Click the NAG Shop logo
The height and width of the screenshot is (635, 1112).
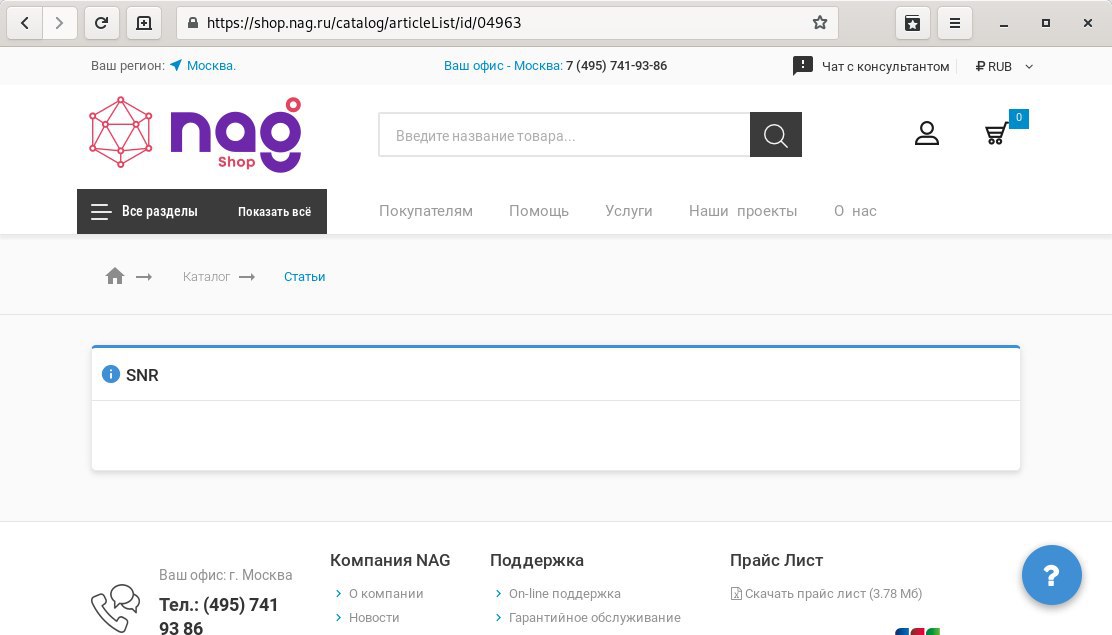click(x=196, y=135)
